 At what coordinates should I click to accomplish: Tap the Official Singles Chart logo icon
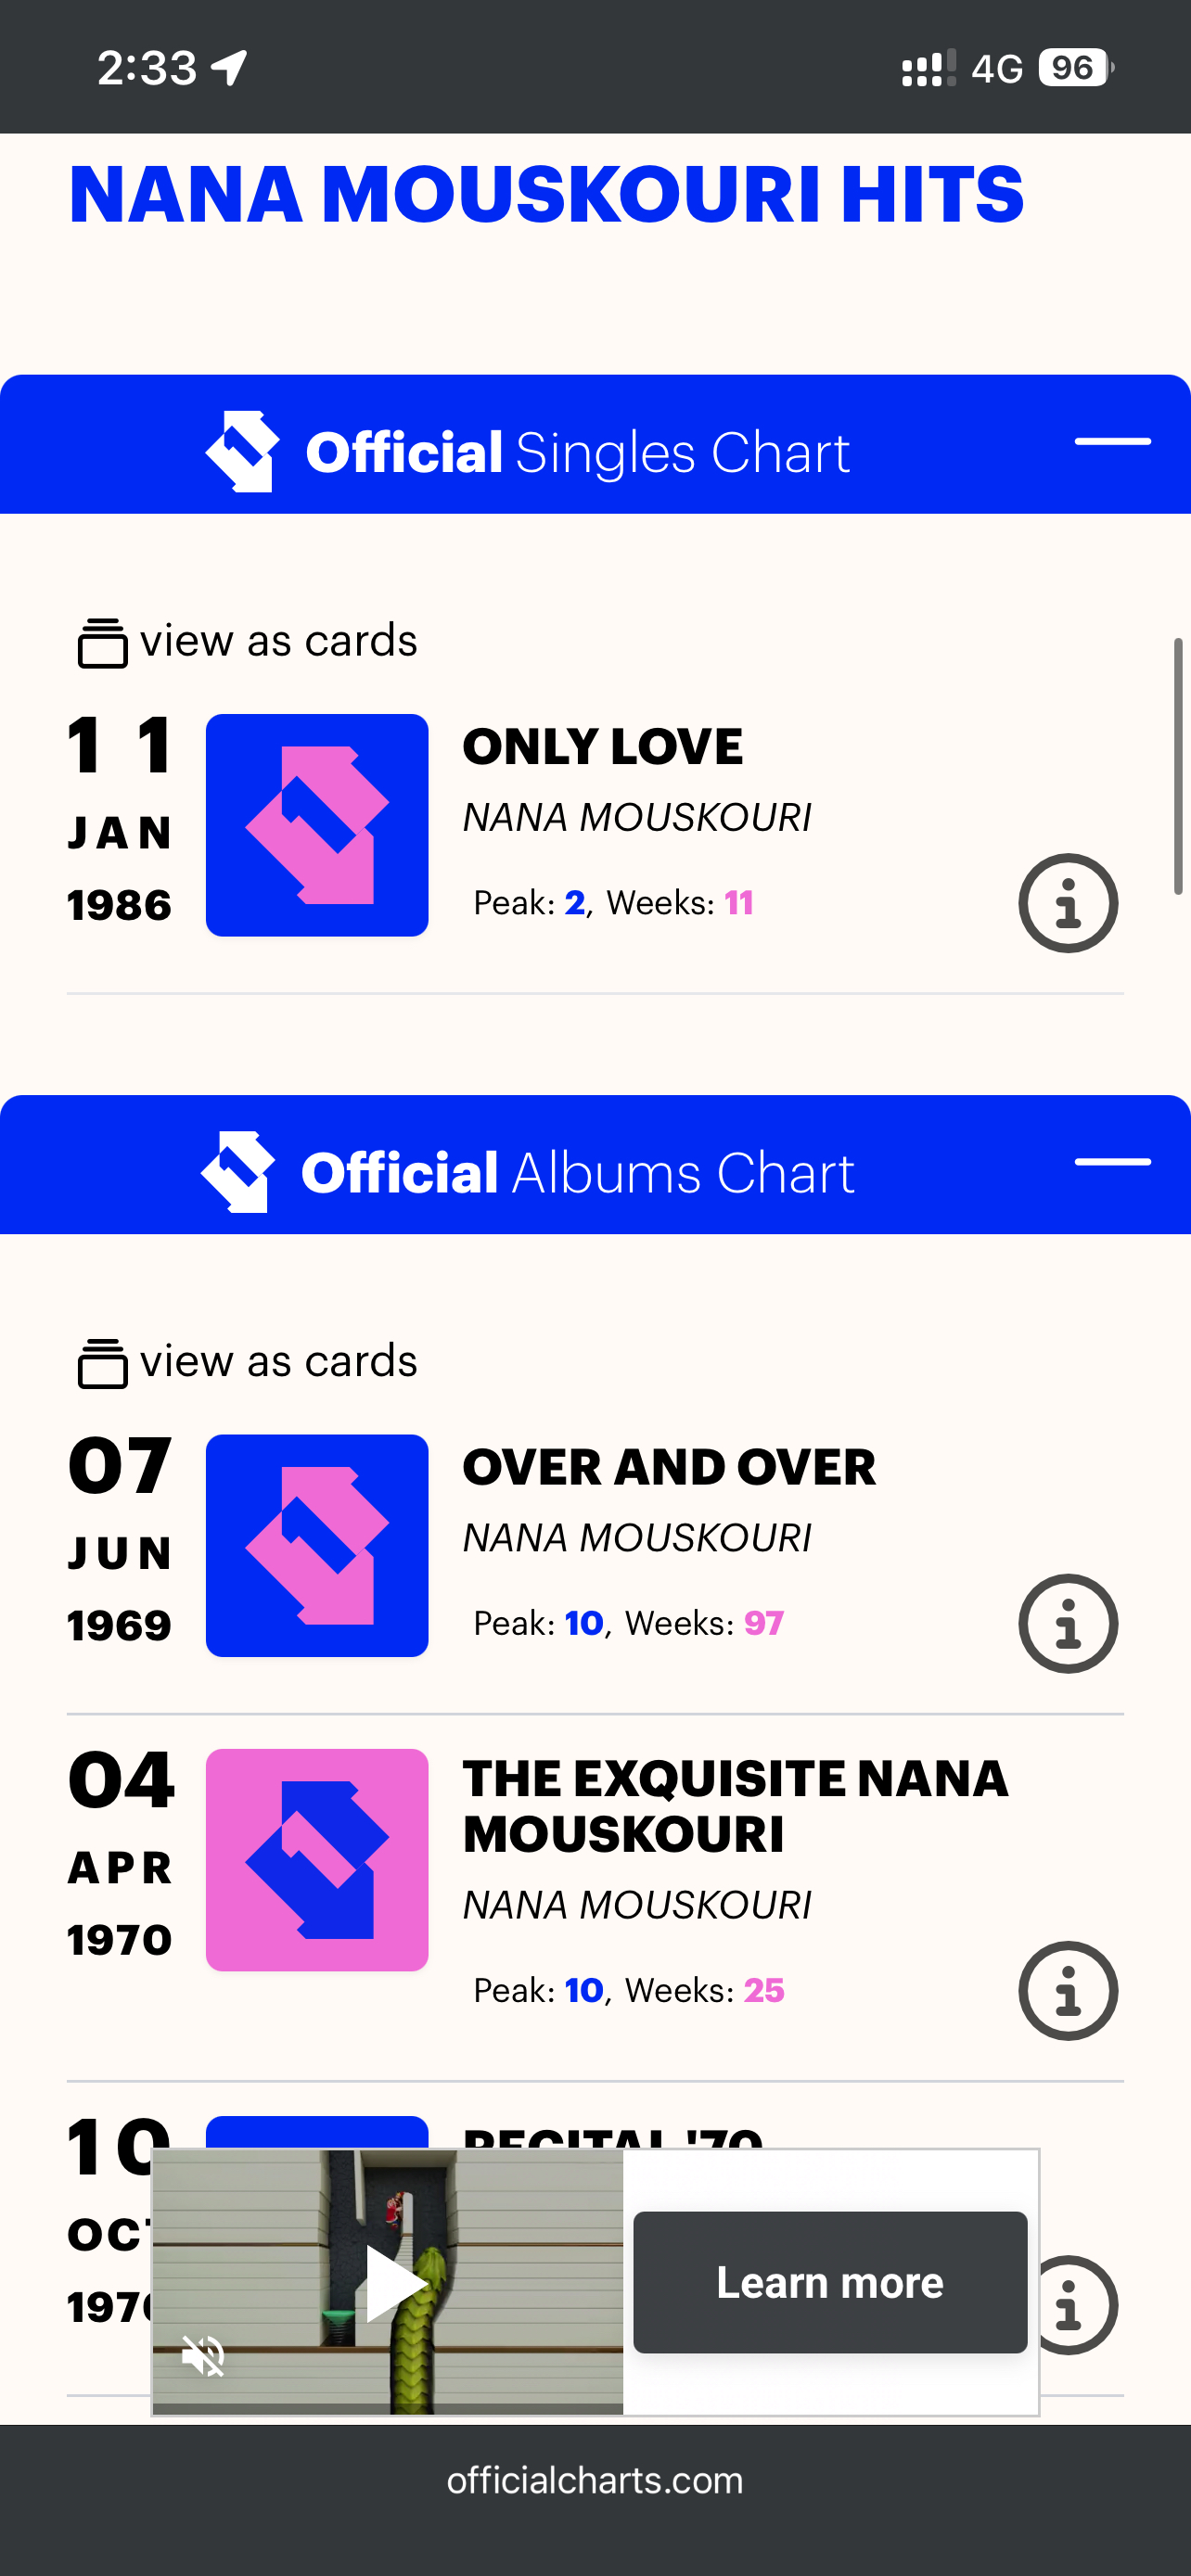pyautogui.click(x=242, y=451)
